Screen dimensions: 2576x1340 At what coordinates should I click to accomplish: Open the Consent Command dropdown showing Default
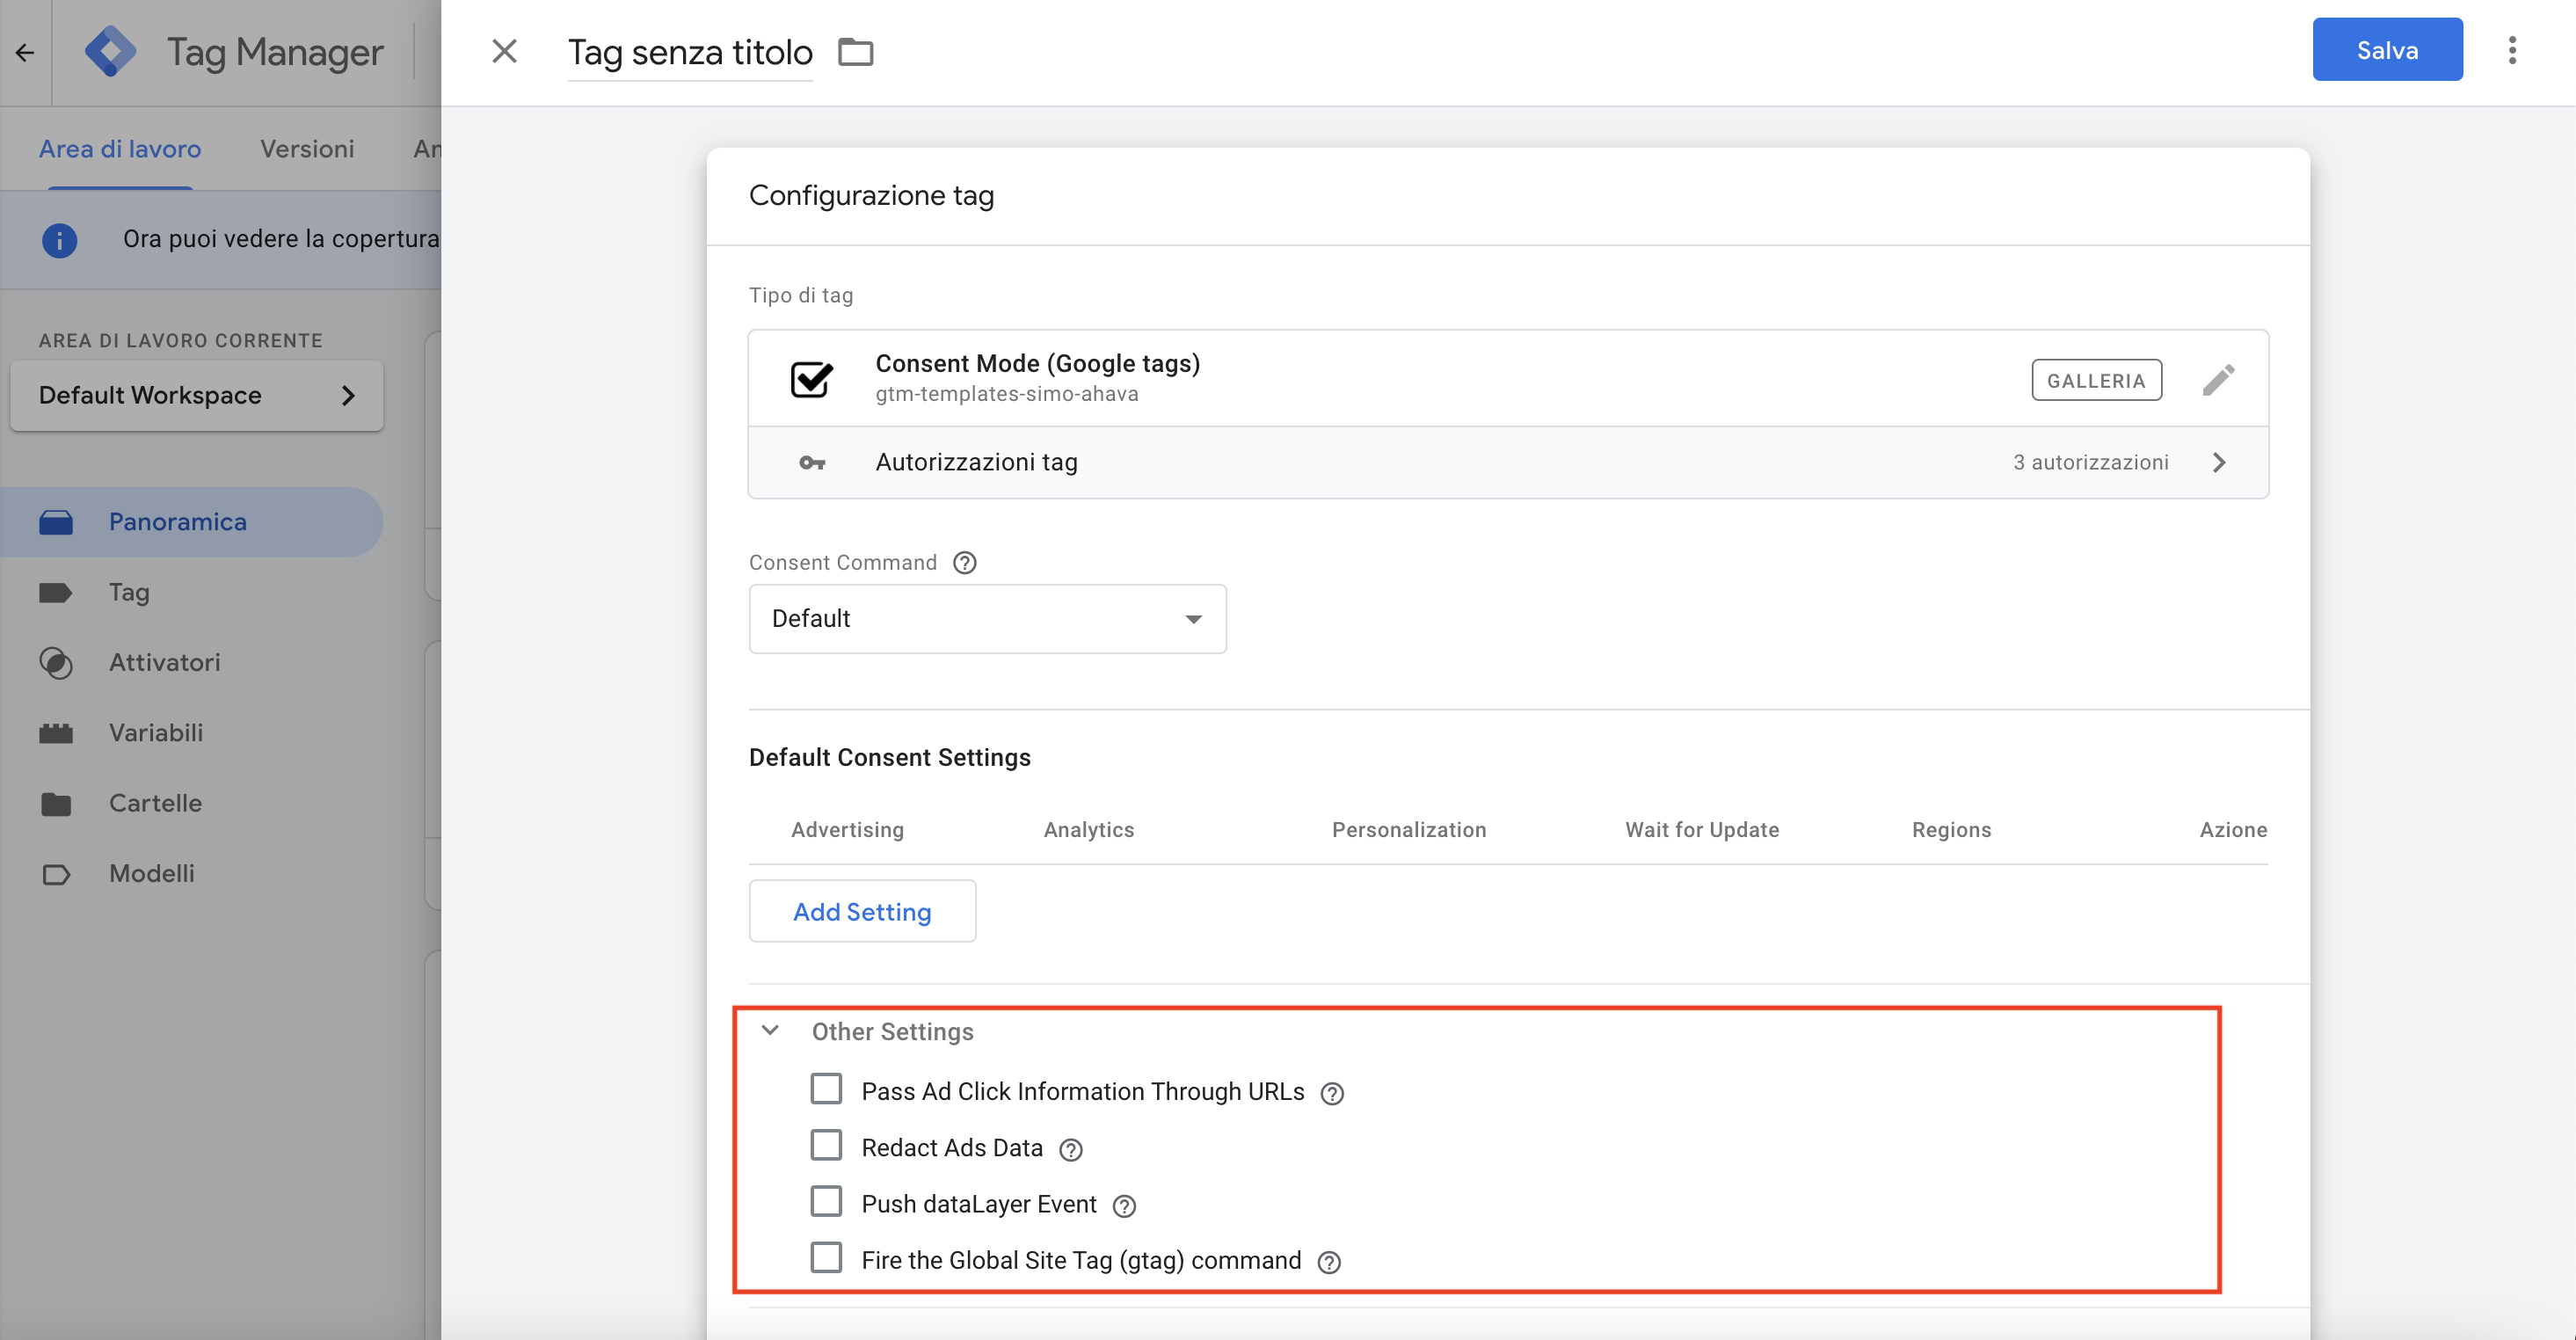[x=987, y=619]
